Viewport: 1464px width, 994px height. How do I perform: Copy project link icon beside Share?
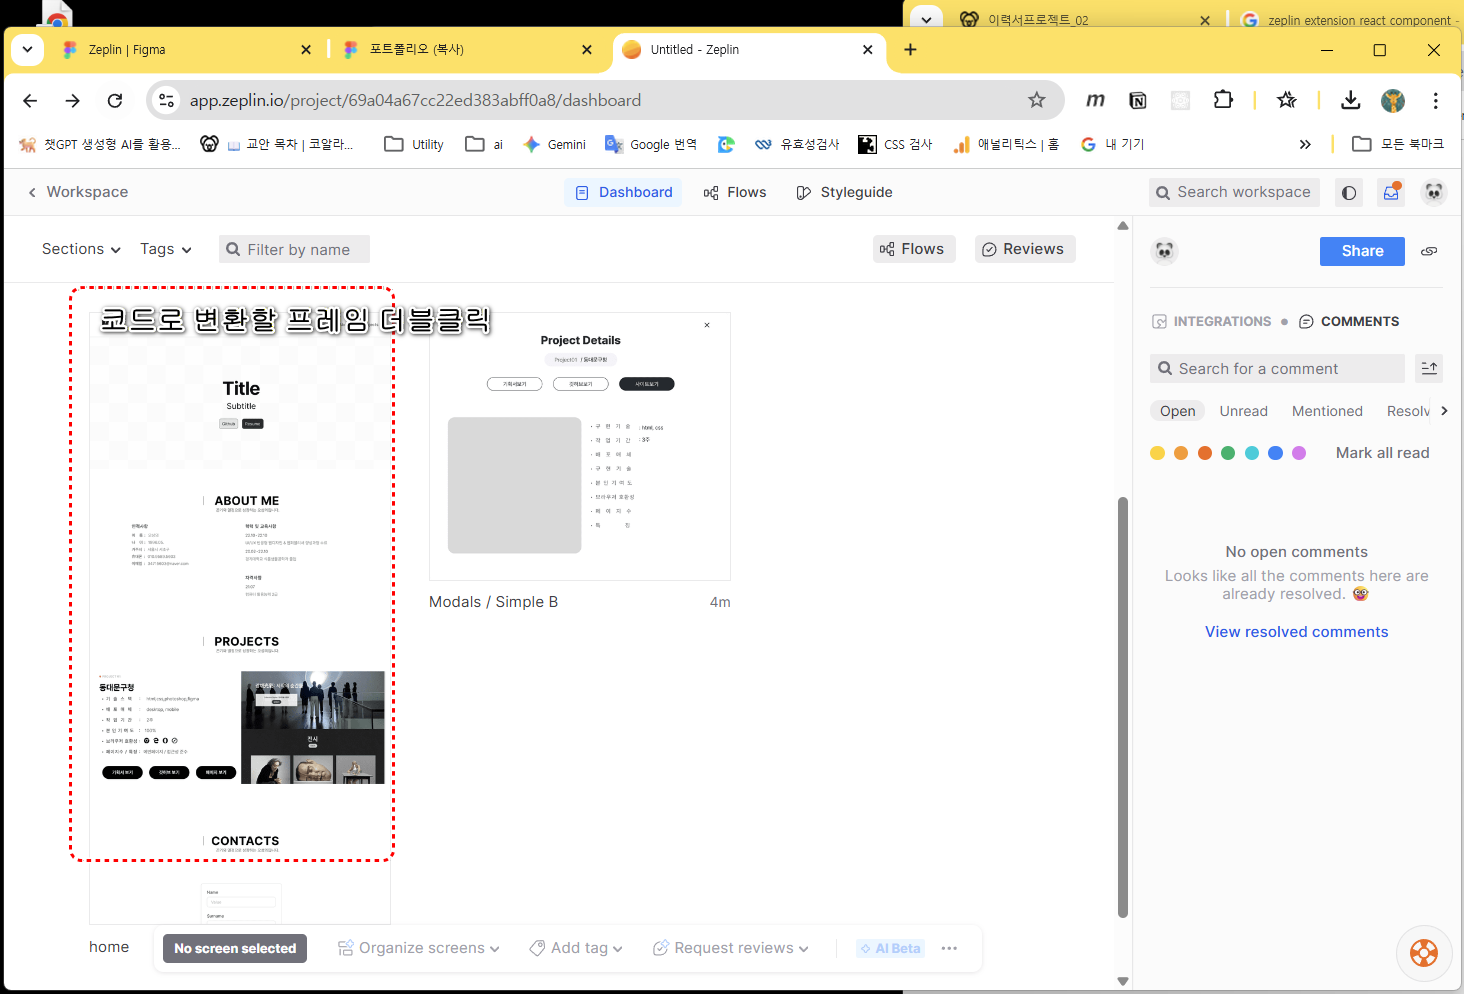pos(1429,251)
